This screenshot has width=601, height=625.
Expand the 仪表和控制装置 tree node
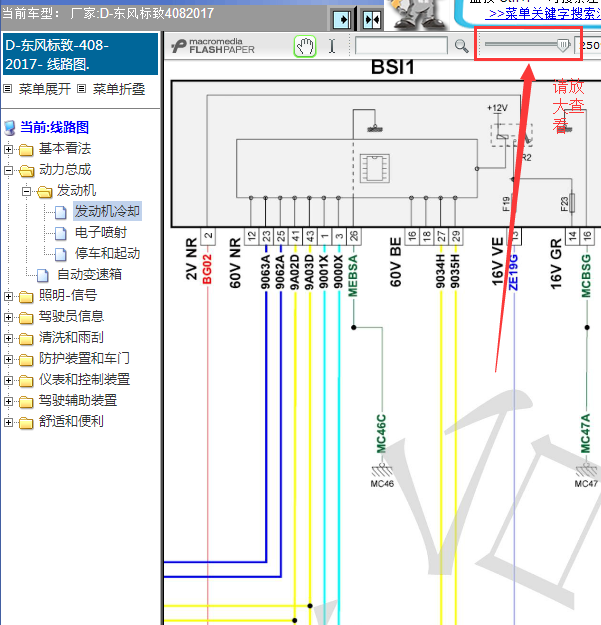pos(8,380)
